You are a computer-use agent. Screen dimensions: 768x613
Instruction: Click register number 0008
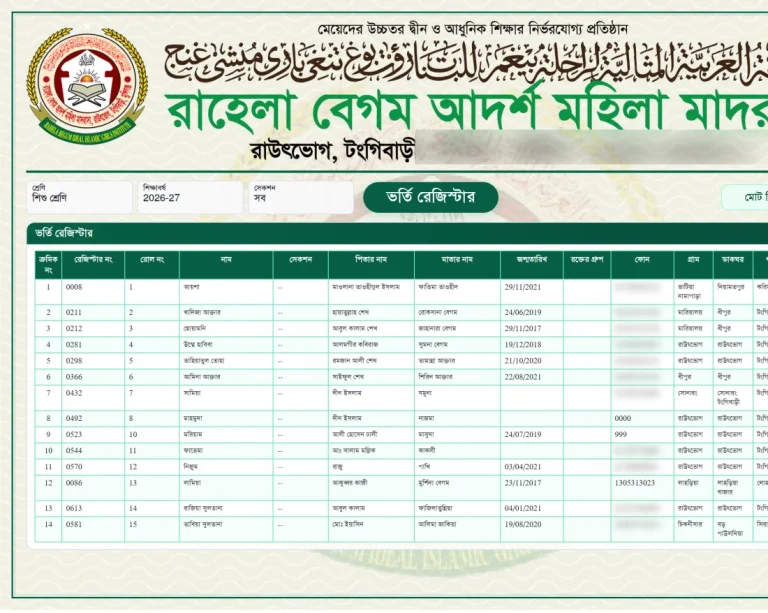74,287
